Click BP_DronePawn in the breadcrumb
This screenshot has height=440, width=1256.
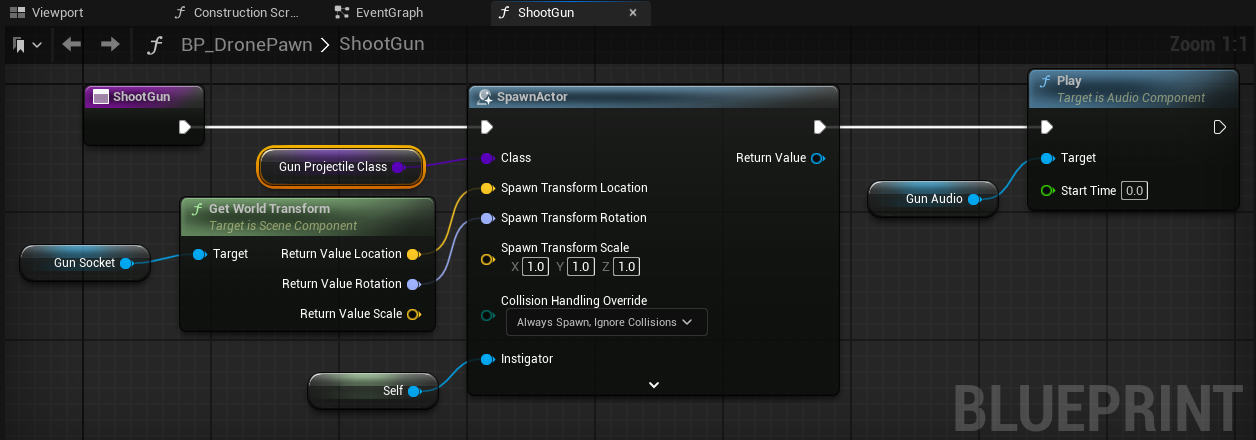[246, 45]
